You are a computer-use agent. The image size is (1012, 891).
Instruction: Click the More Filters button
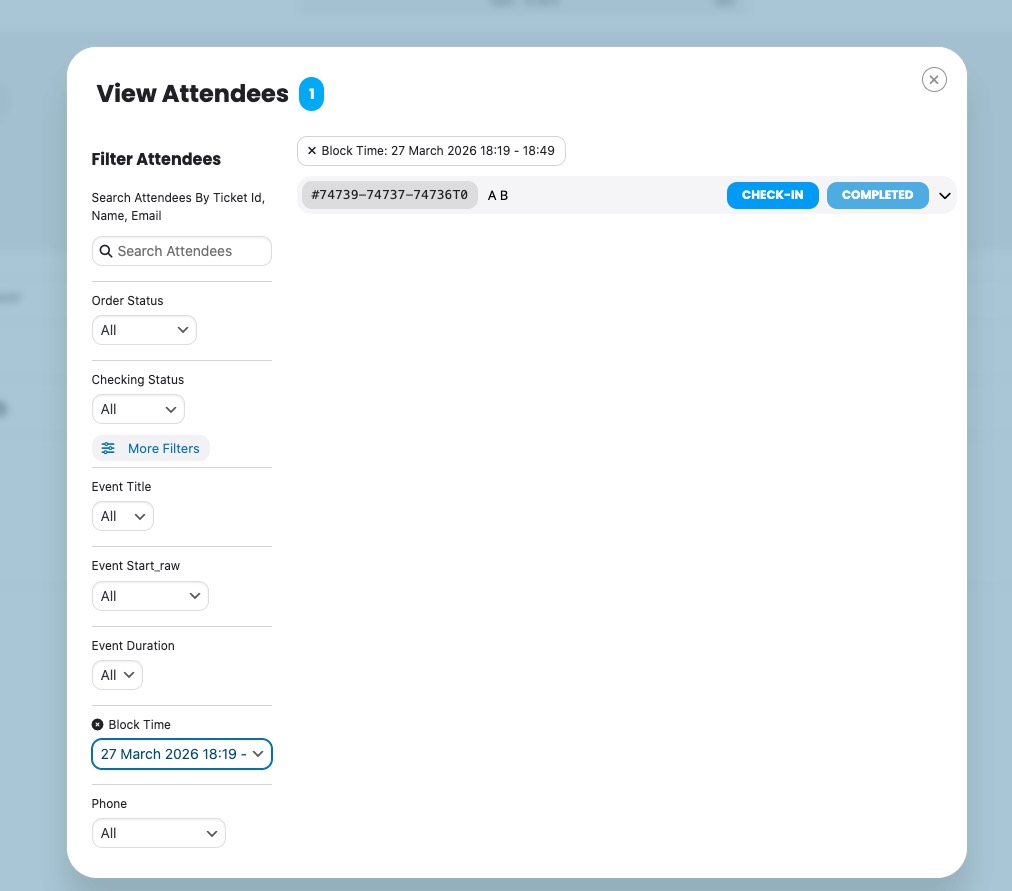pyautogui.click(x=151, y=448)
